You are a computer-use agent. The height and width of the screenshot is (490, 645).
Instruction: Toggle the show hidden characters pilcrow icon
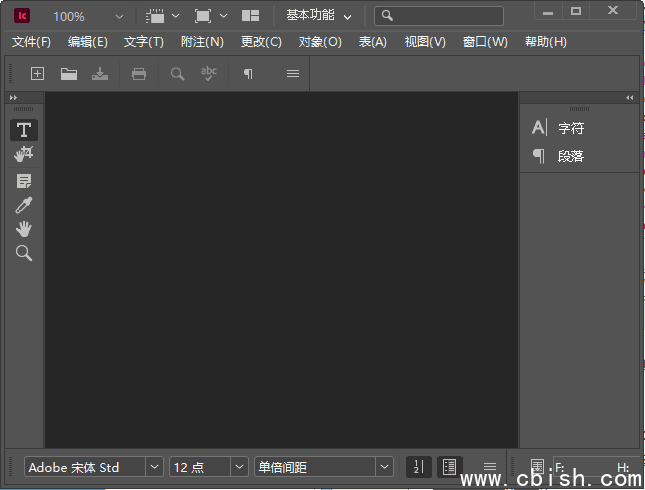pyautogui.click(x=248, y=74)
